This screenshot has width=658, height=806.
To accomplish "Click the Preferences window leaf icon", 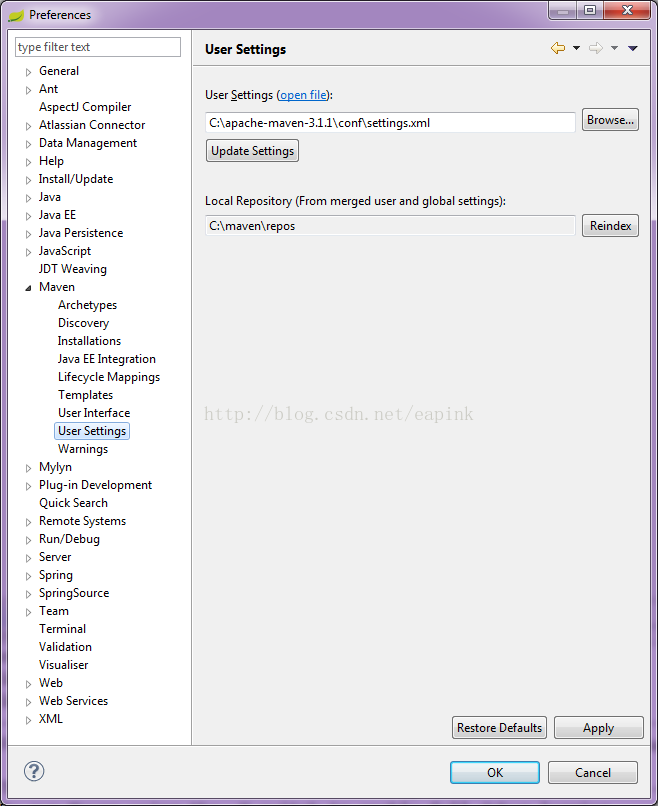I will tap(16, 15).
